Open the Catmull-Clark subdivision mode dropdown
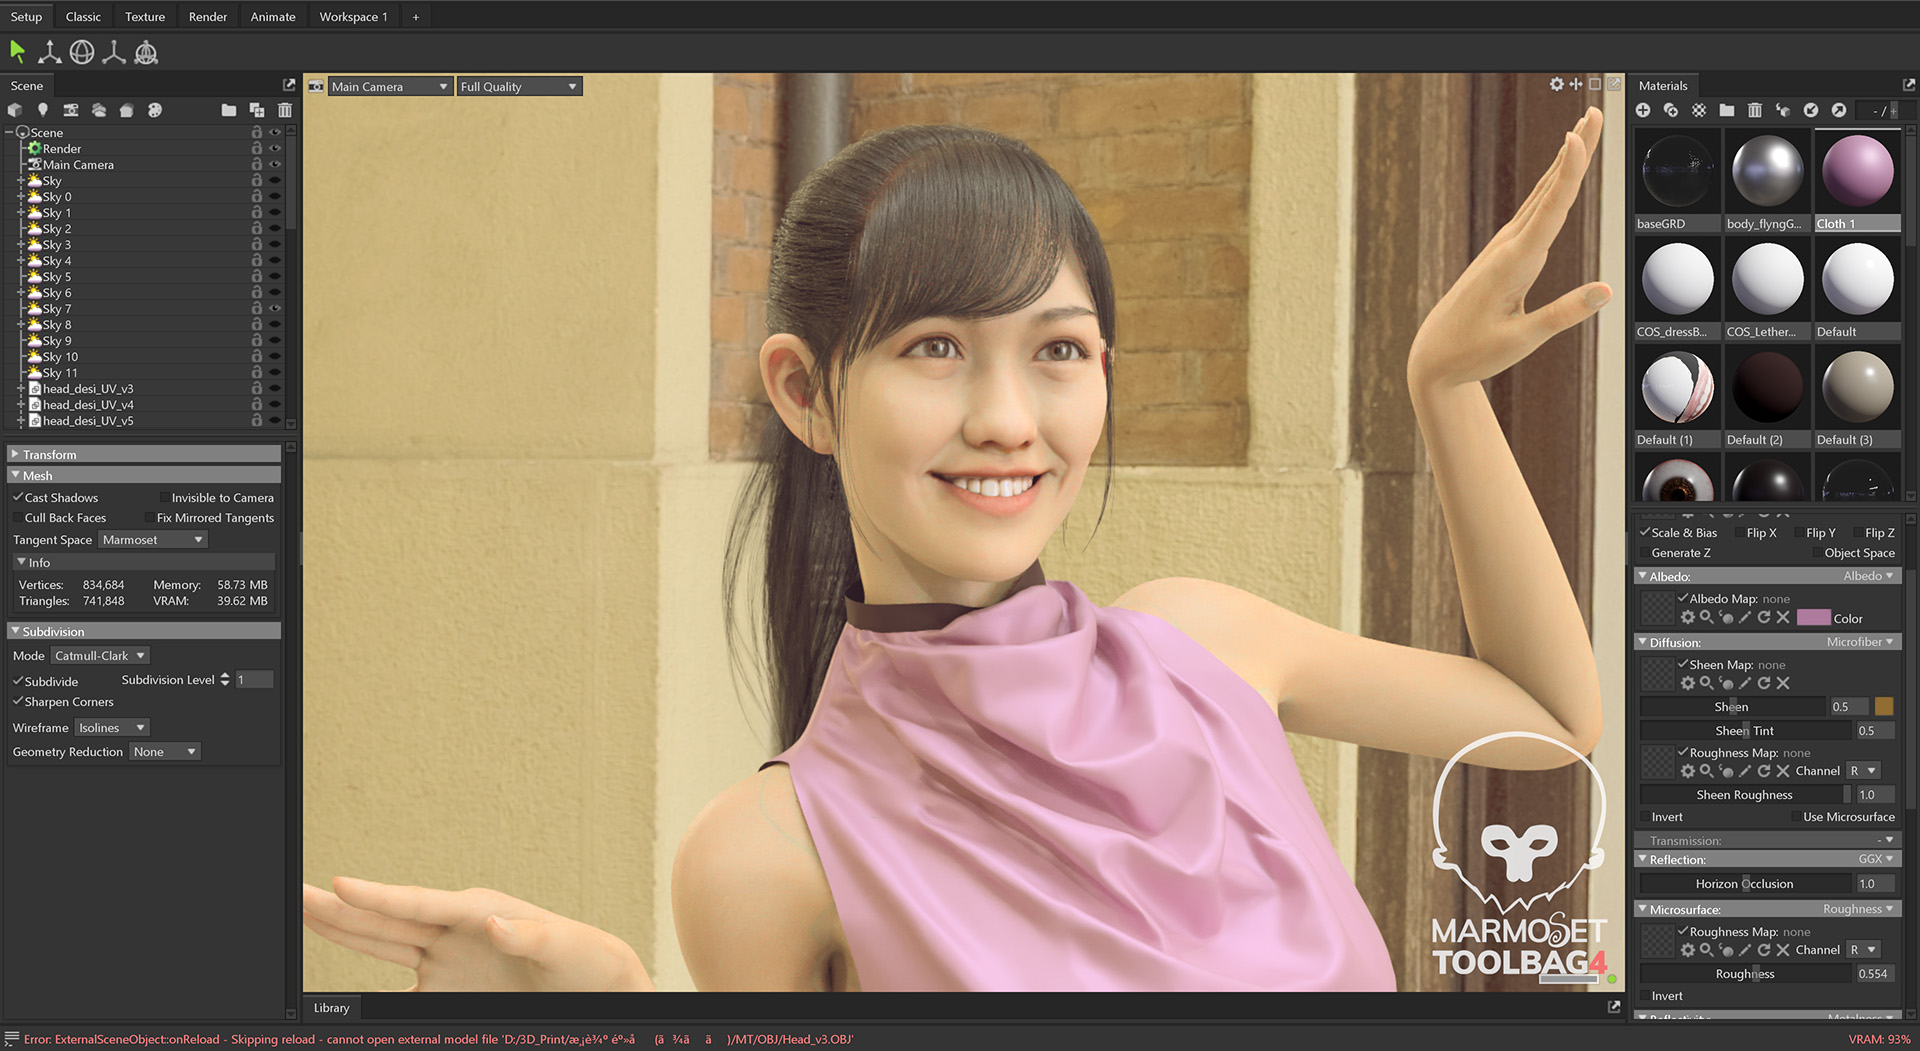Screen dimensions: 1920x1051 point(100,656)
